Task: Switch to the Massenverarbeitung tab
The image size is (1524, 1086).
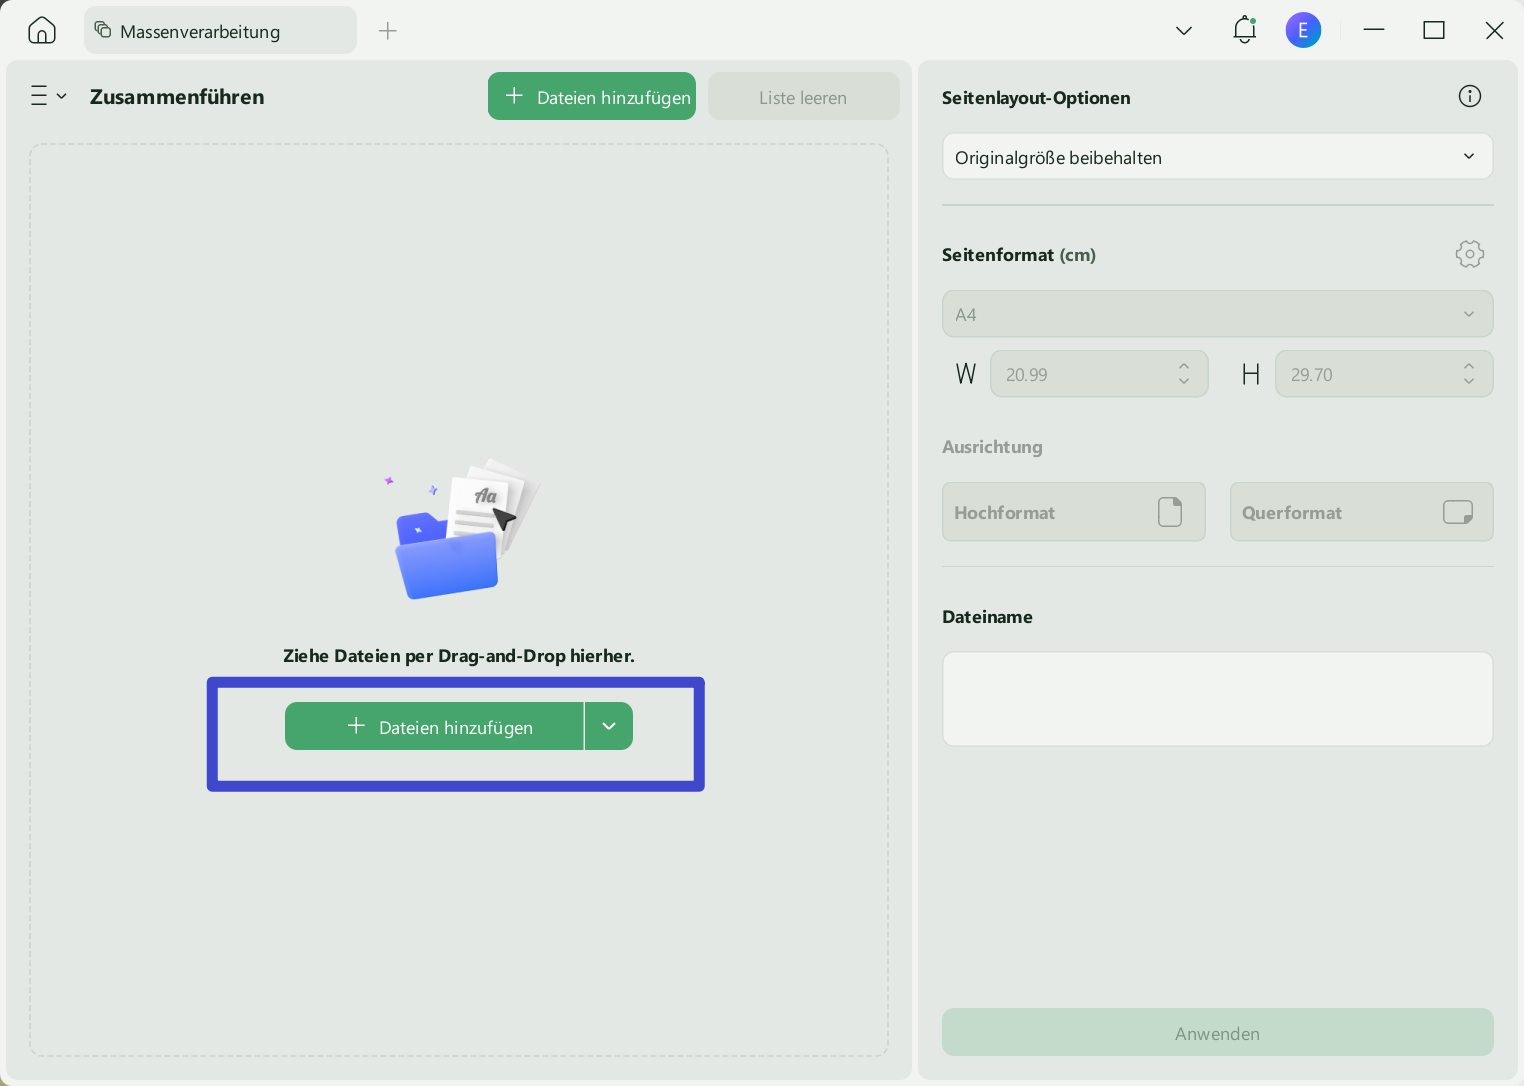Action: [219, 31]
